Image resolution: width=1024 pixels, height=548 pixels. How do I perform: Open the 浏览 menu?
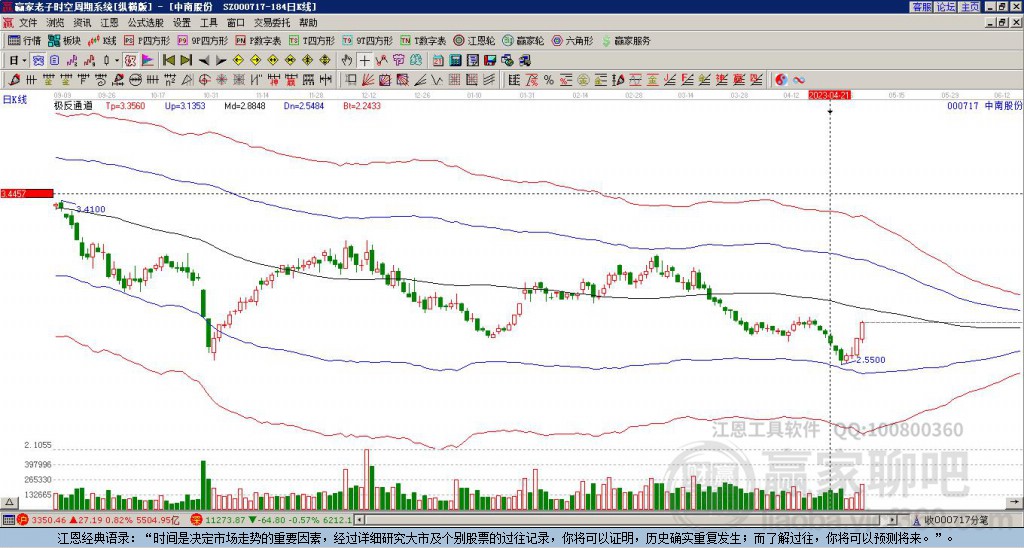(x=56, y=23)
